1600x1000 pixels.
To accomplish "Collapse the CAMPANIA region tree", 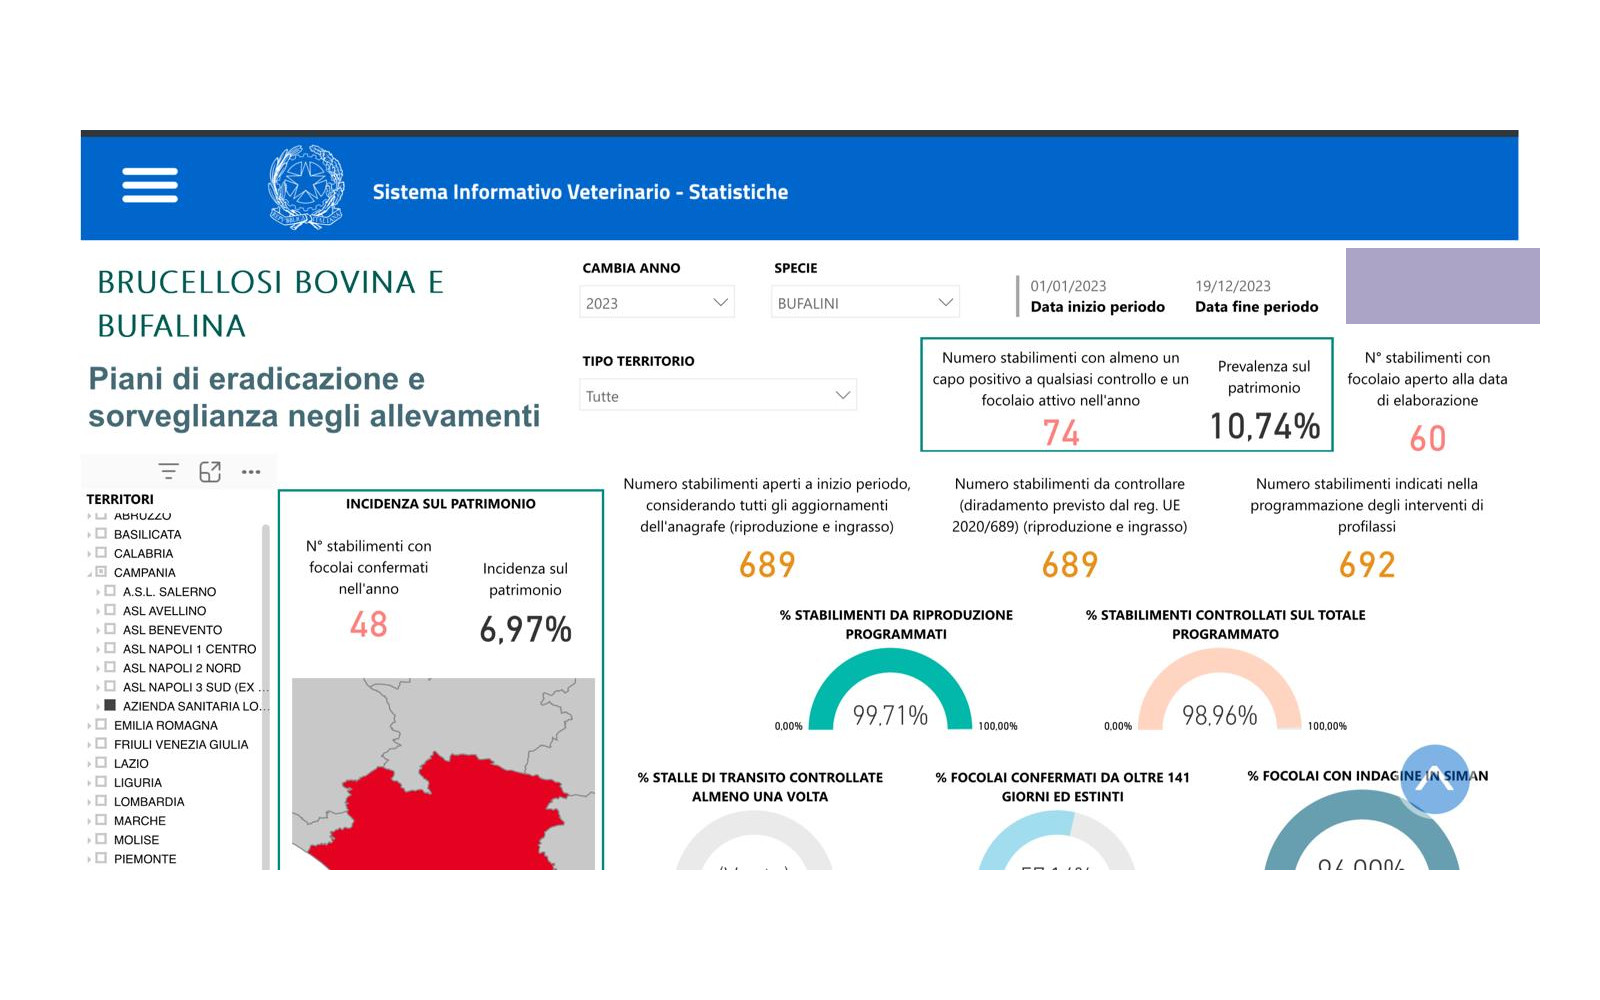I will coord(88,572).
